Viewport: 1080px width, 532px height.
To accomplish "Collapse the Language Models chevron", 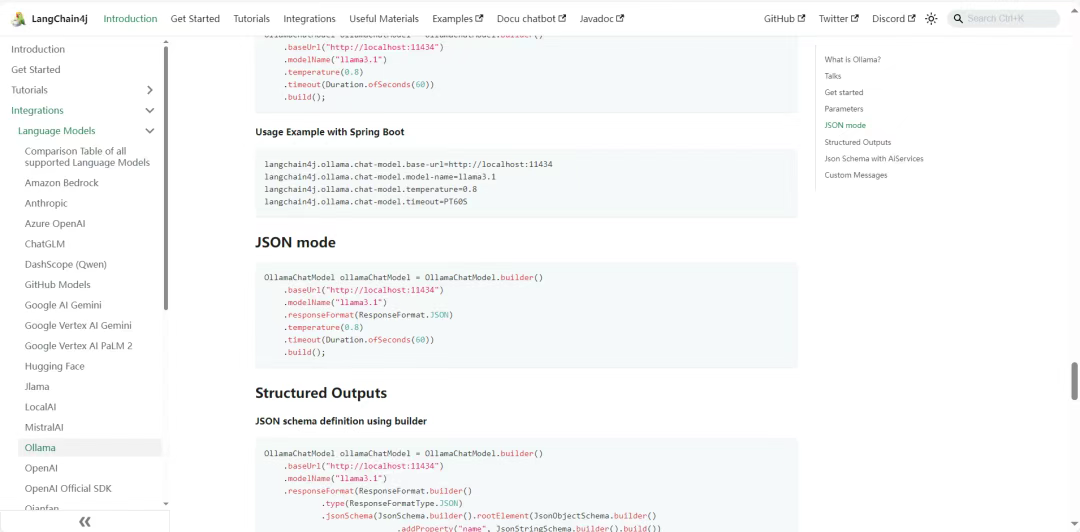I will pyautogui.click(x=149, y=131).
